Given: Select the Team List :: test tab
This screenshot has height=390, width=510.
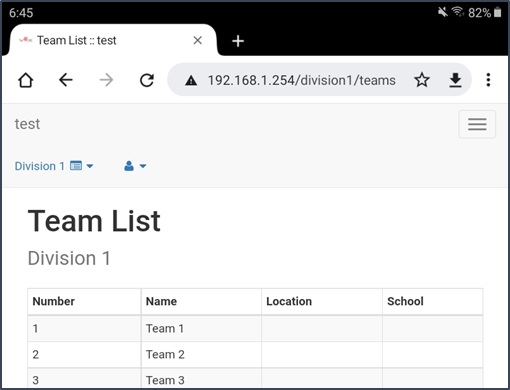Looking at the screenshot, I should pos(113,40).
